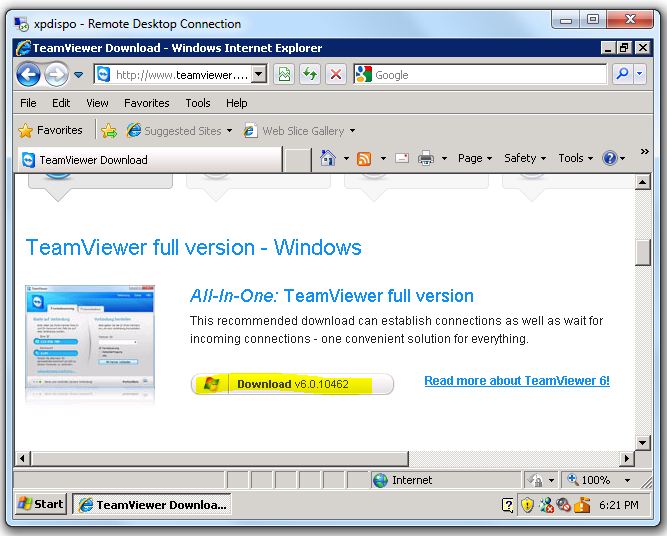Expand the Print dropdown arrow
This screenshot has width=667, height=536.
click(445, 159)
